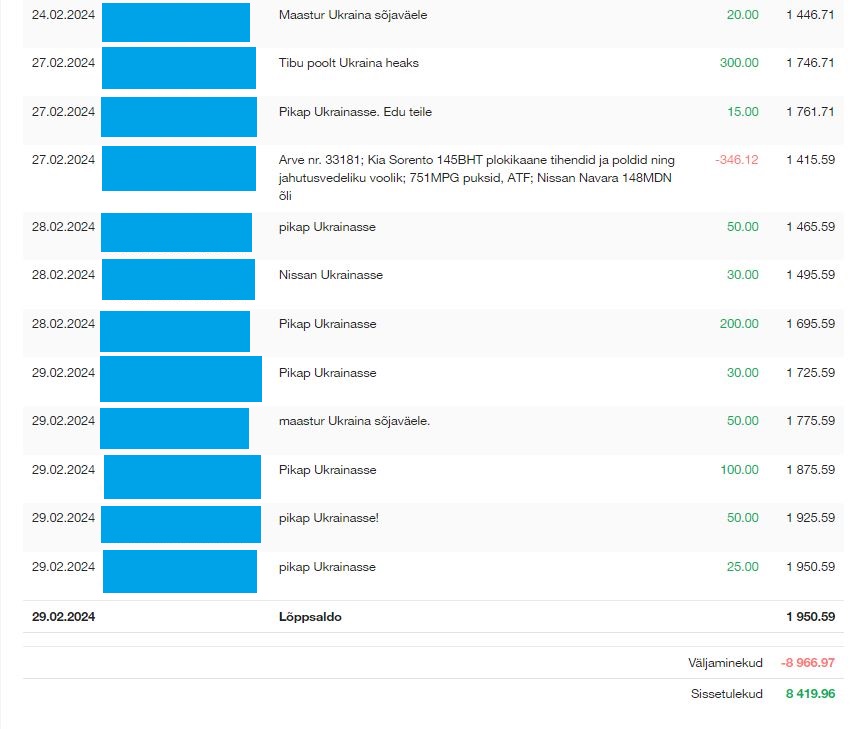Select the total income value 8 419.96
Image resolution: width=863 pixels, height=729 pixels.
(810, 693)
